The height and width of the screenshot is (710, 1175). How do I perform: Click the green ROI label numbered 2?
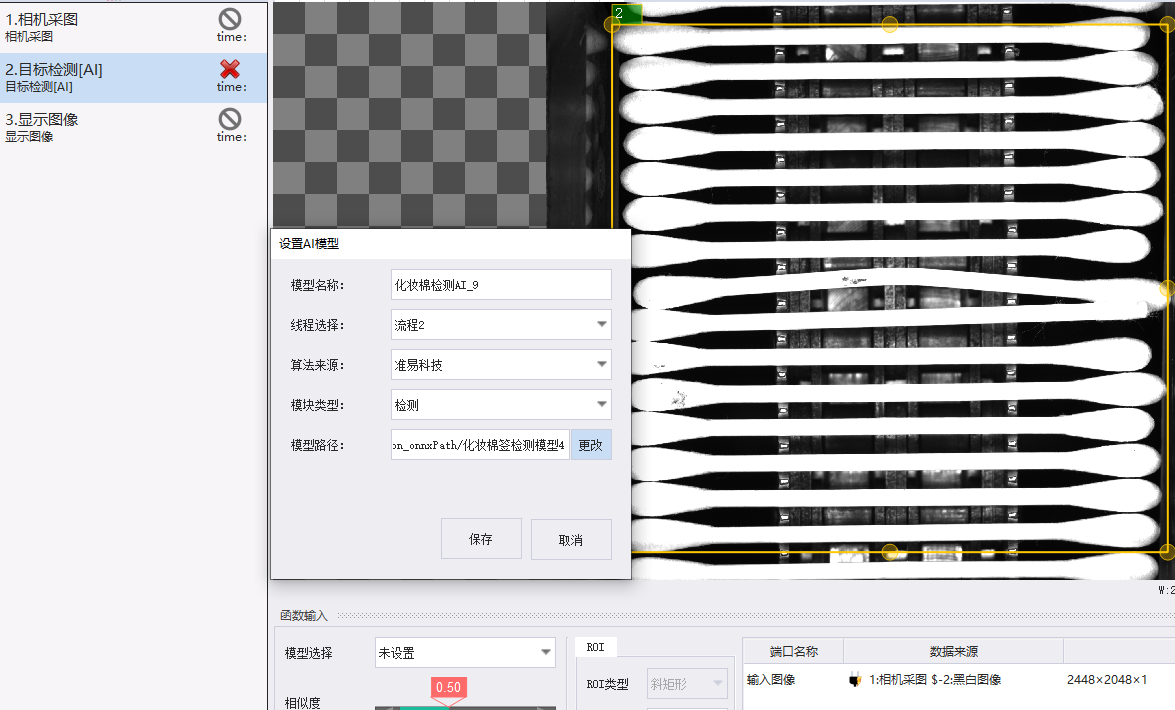(x=626, y=13)
